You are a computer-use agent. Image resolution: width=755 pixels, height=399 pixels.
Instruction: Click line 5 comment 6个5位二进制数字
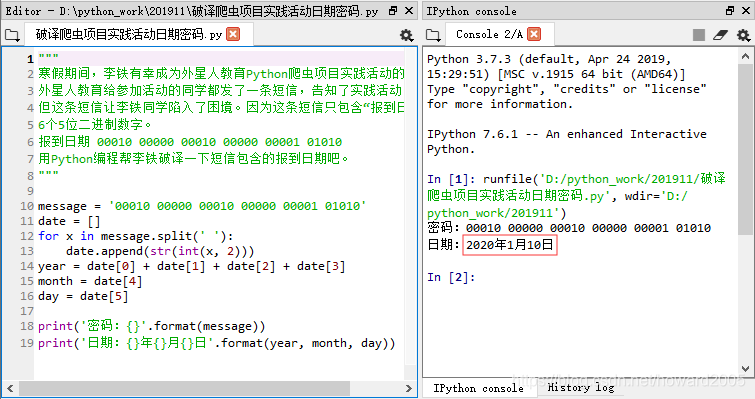pos(94,125)
